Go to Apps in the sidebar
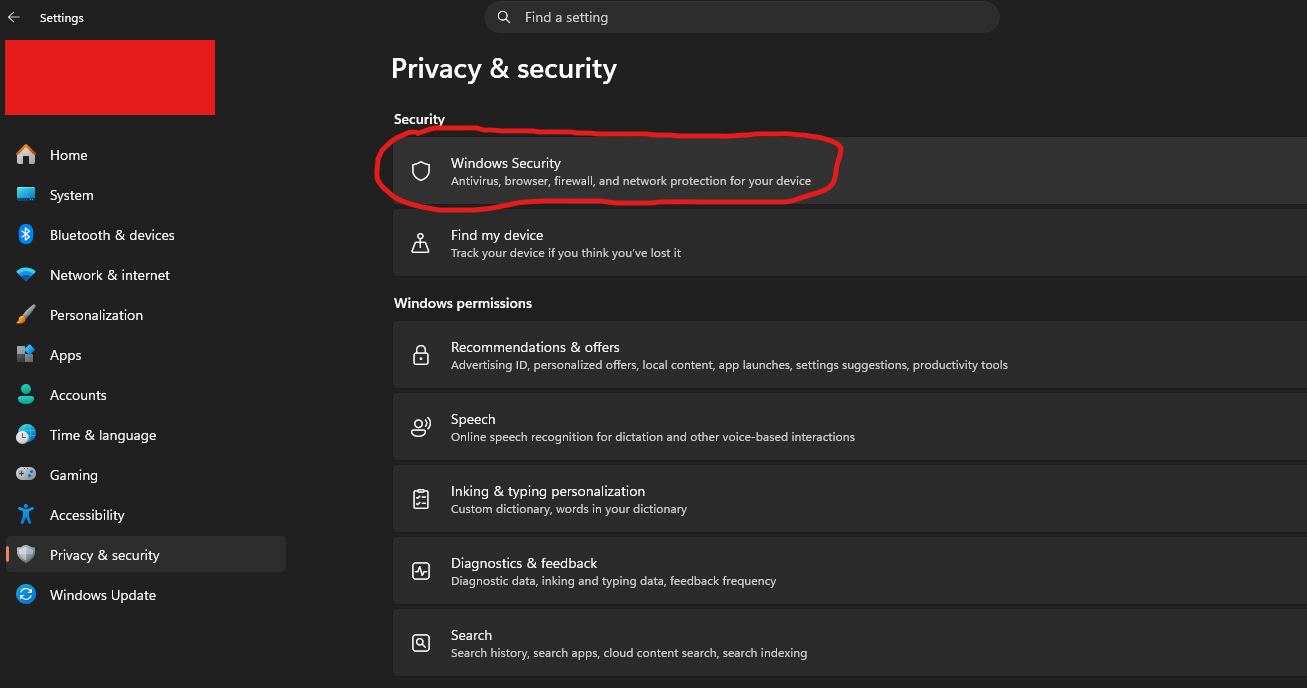 point(66,355)
